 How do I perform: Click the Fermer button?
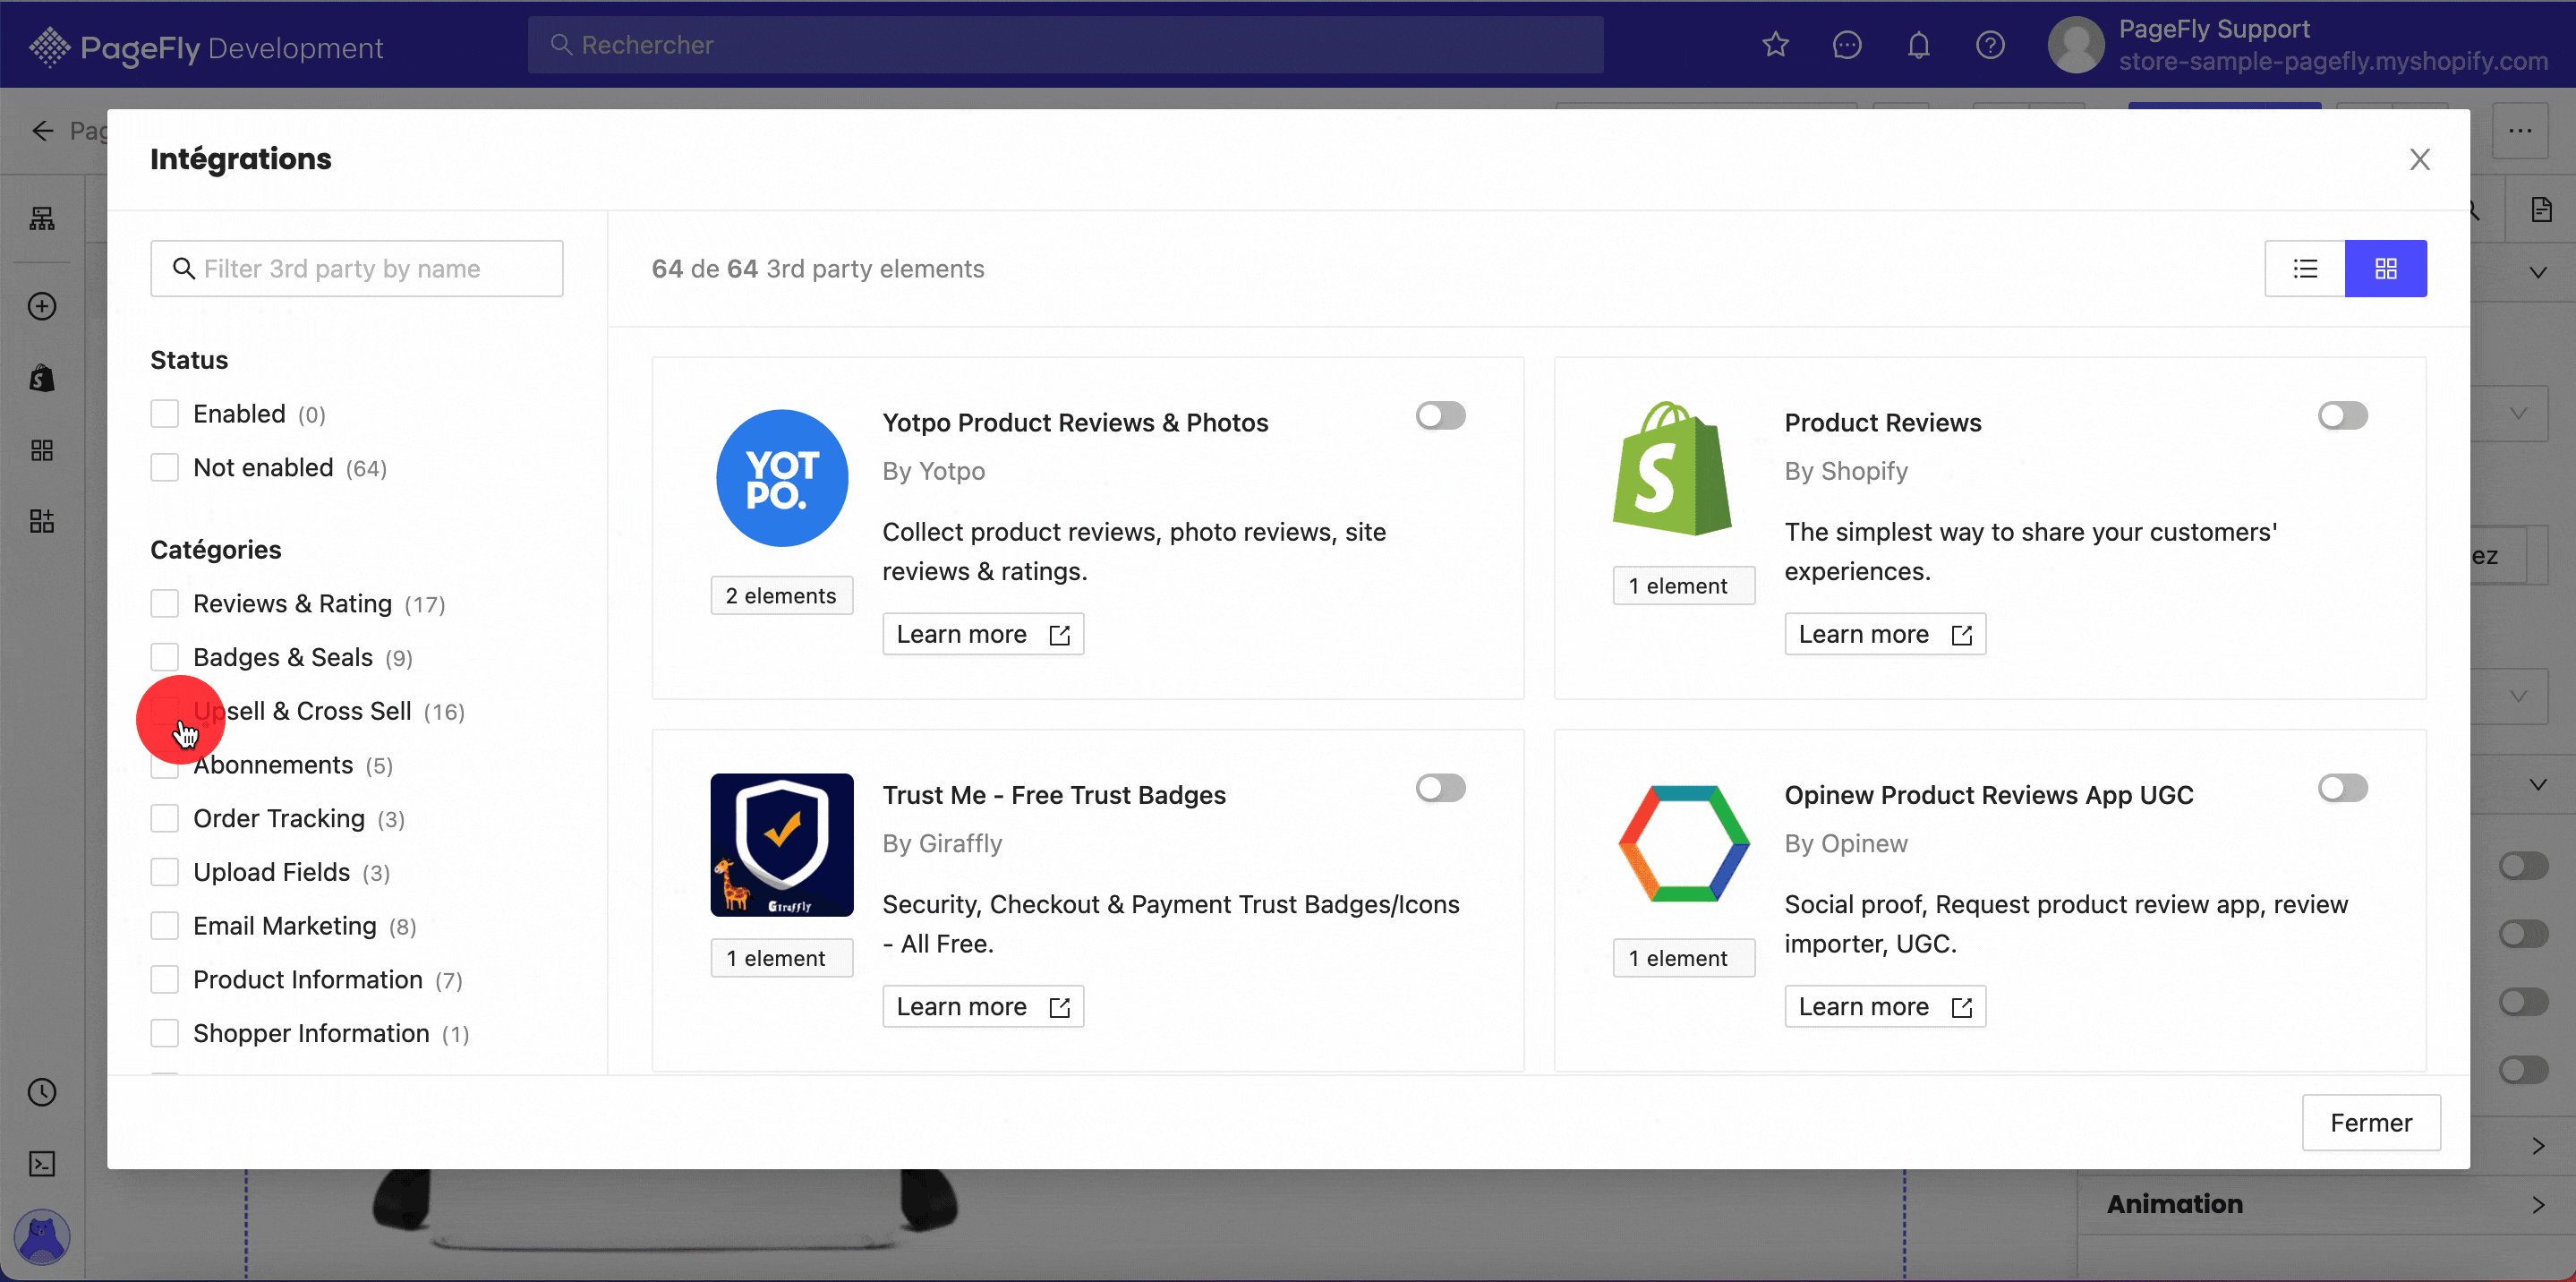click(x=2371, y=1122)
